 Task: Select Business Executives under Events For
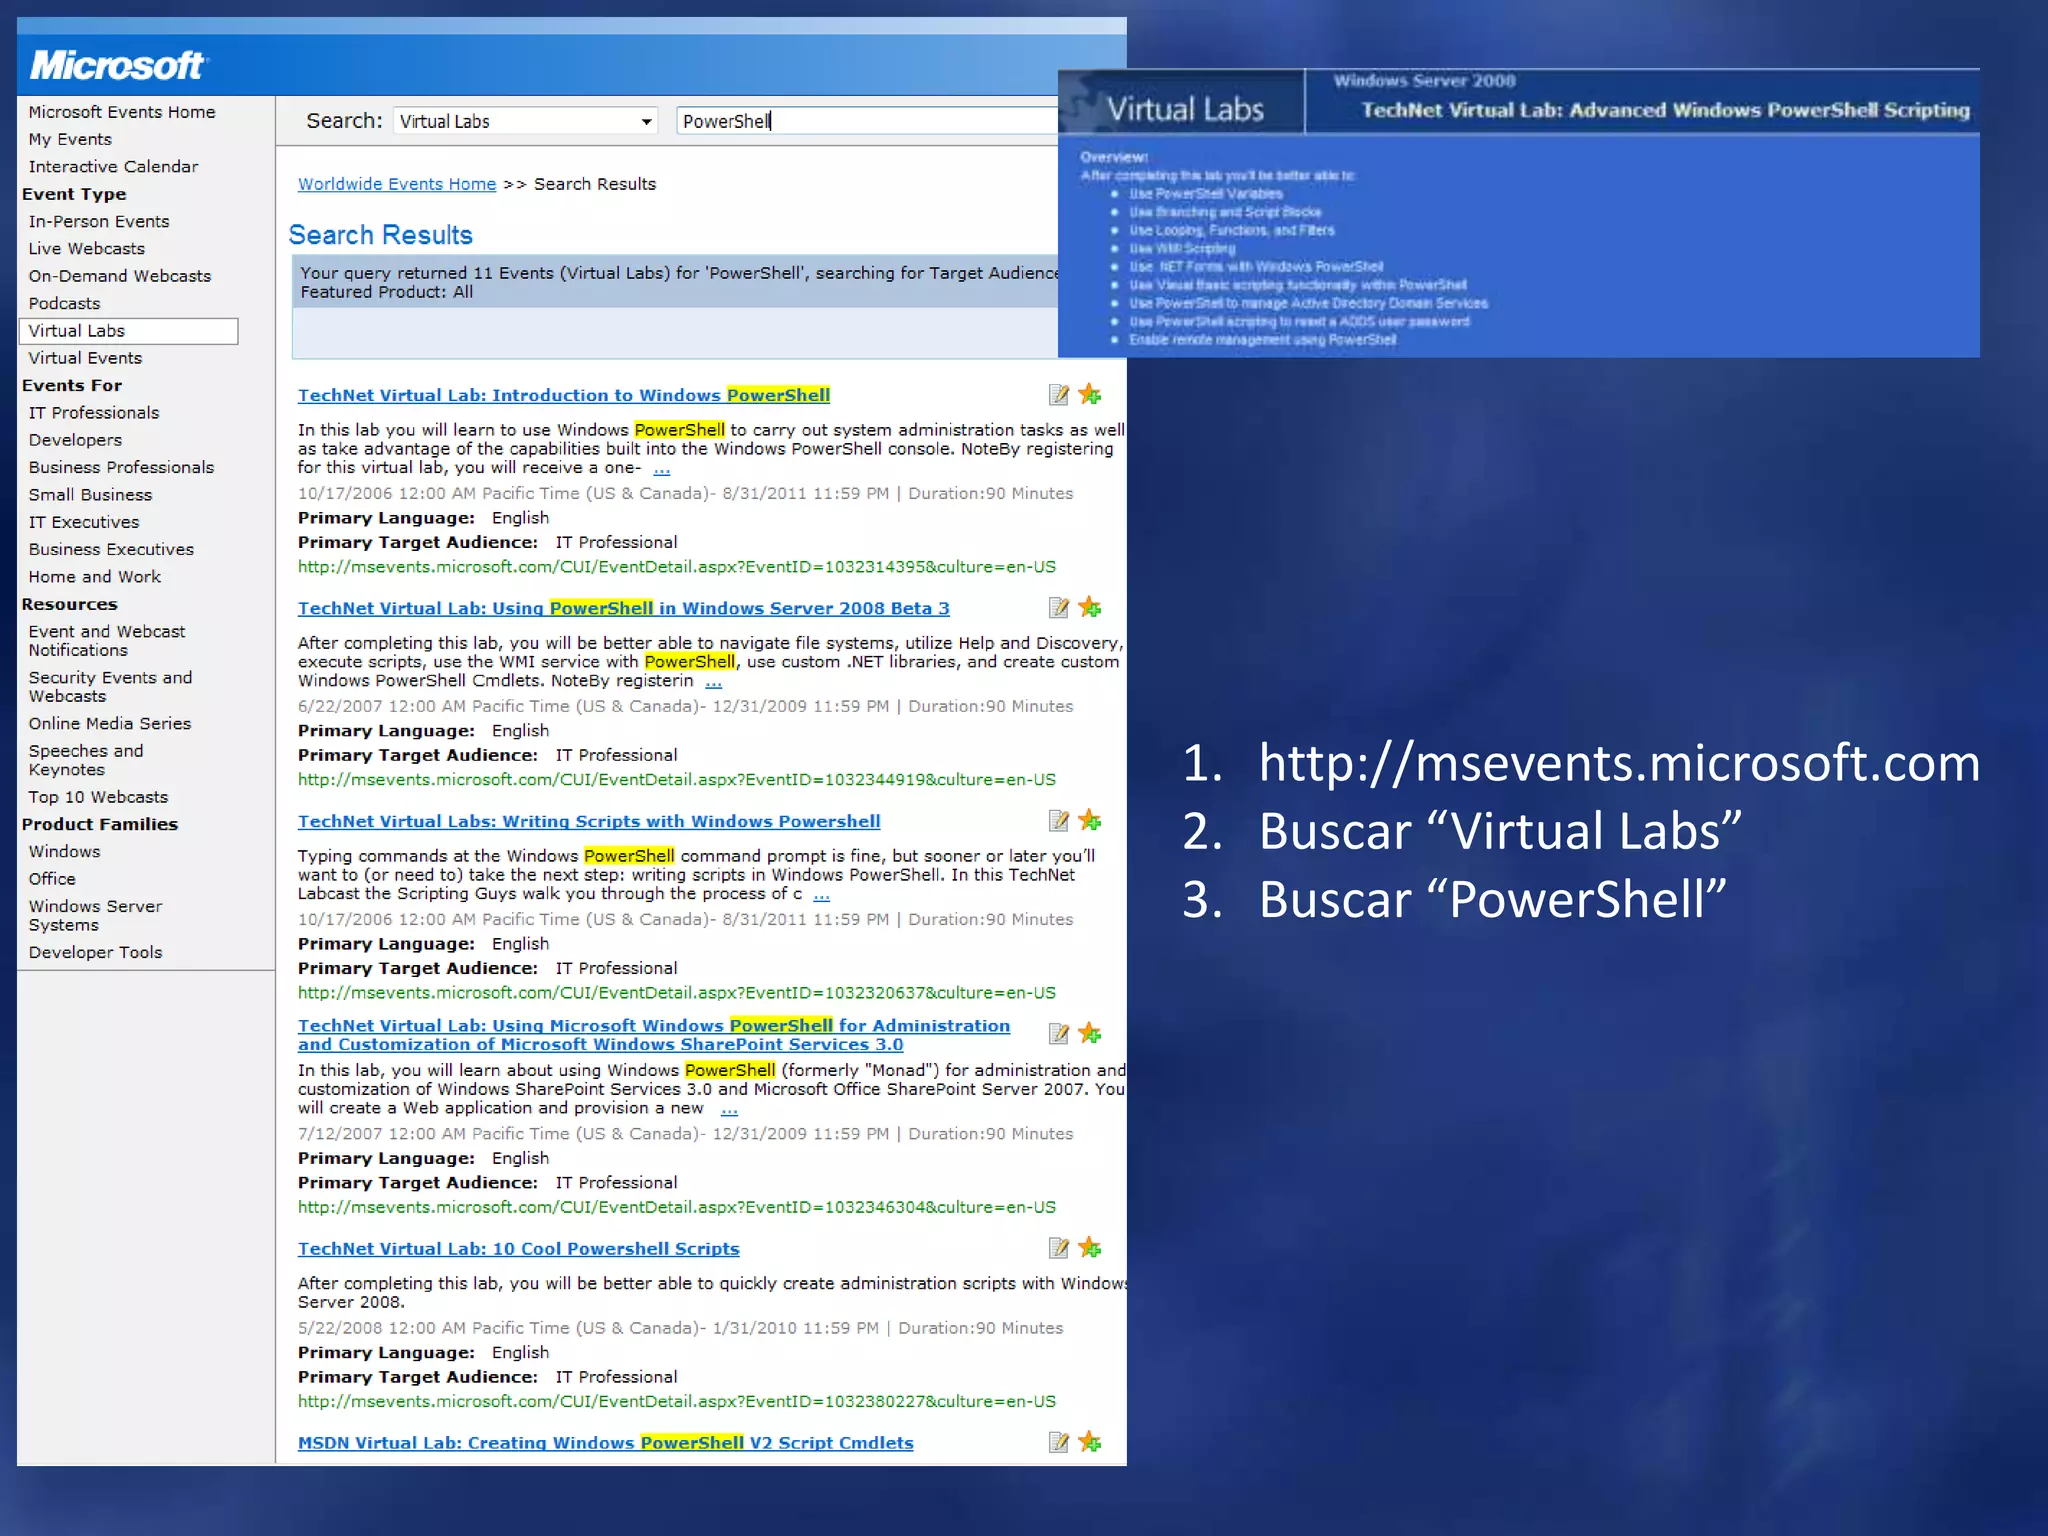[111, 549]
